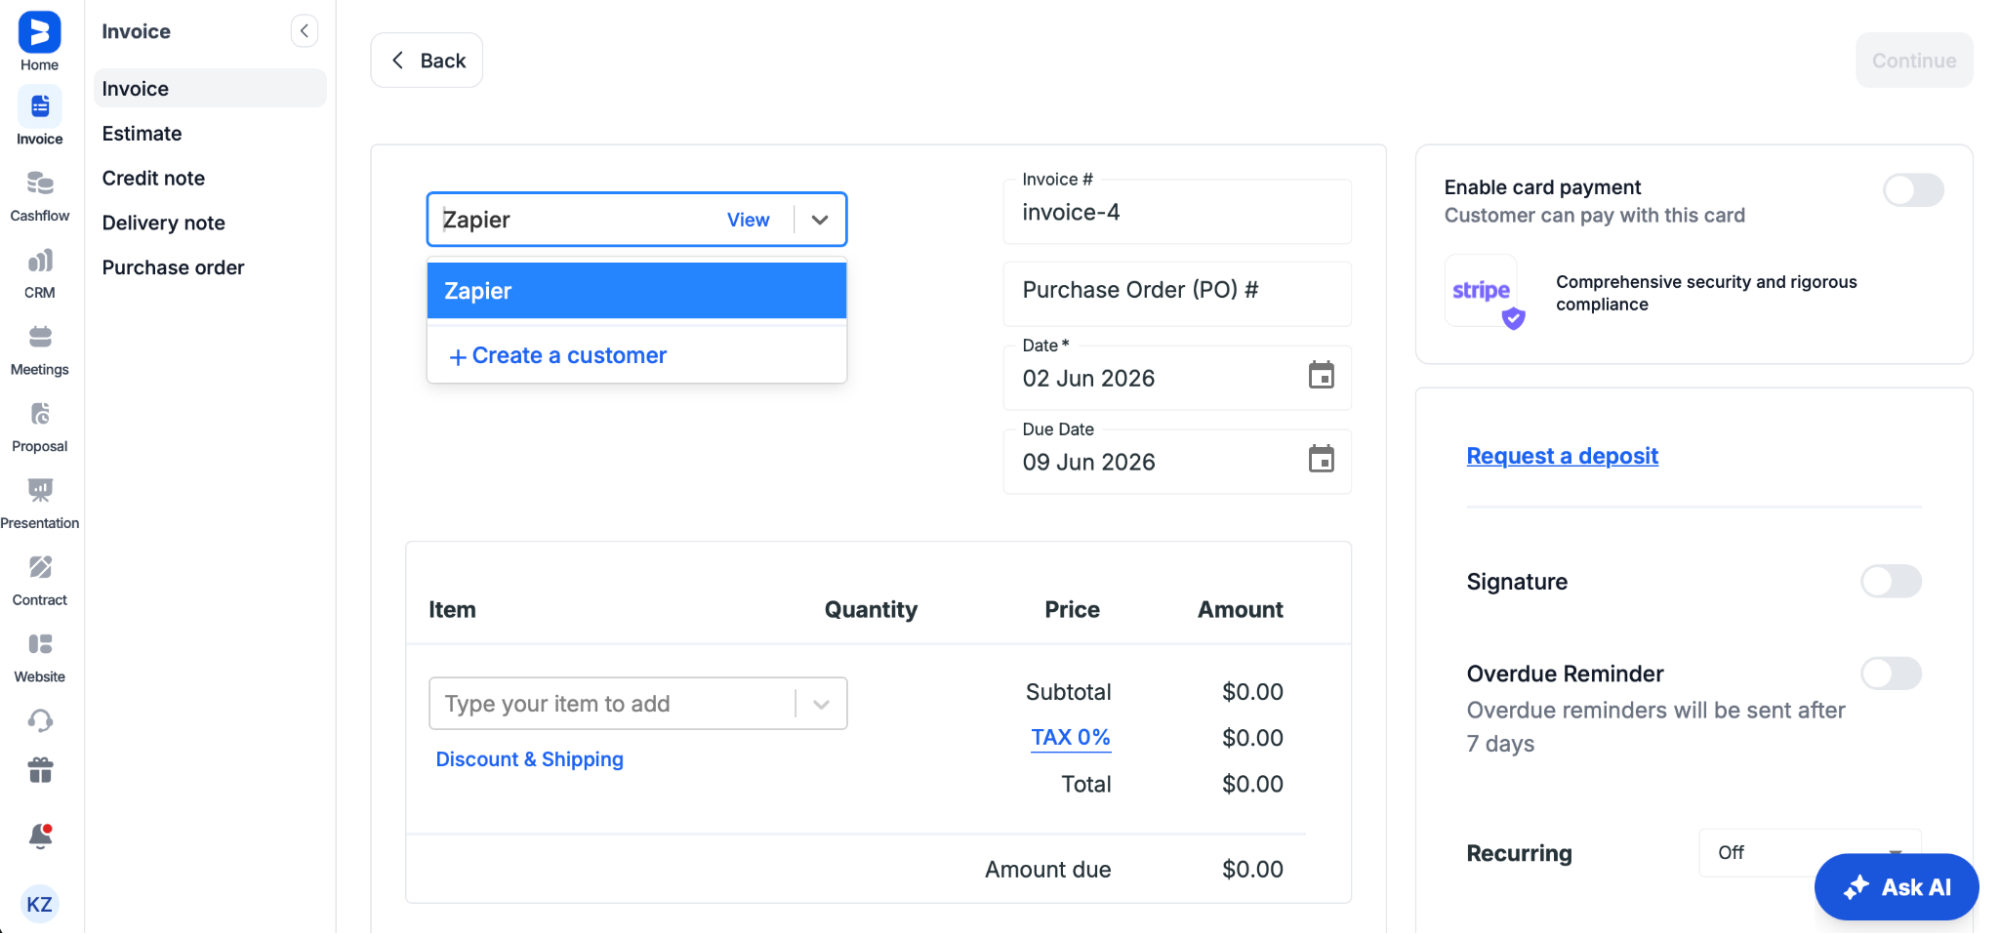Open the Date calendar picker icon
Screen dimensions: 1999x934
point(1321,376)
